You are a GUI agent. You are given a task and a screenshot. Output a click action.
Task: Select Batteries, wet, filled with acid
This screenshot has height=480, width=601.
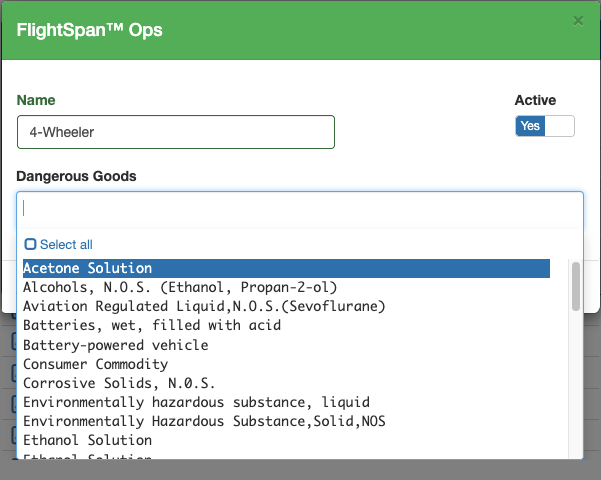[x=286, y=325]
